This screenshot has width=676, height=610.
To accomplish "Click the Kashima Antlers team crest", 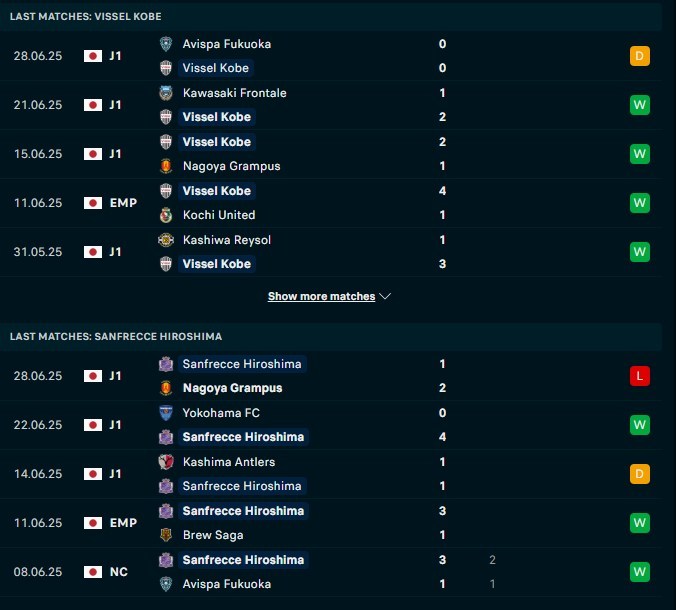I will point(166,462).
